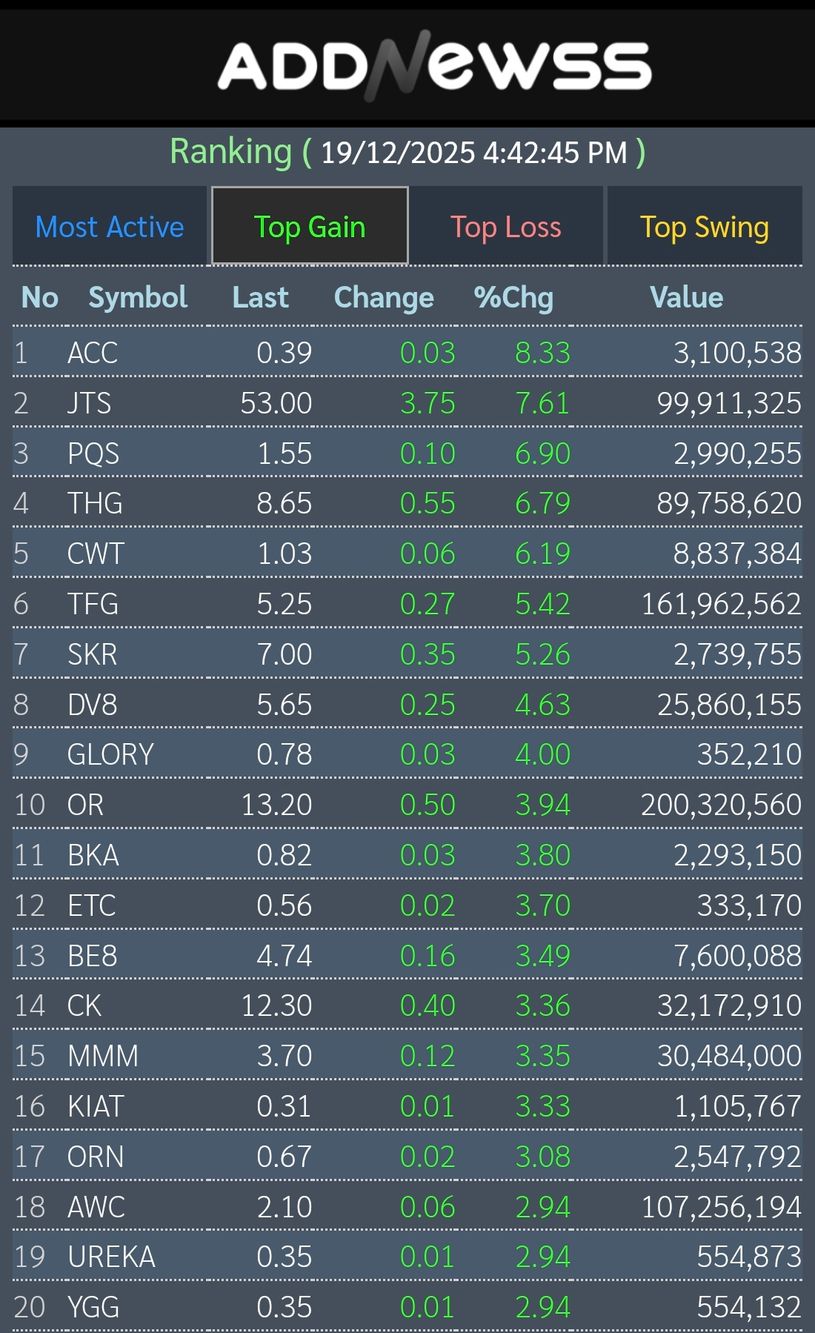Show the Top Swing ranking tab
This screenshot has height=1333, width=815.
[704, 227]
